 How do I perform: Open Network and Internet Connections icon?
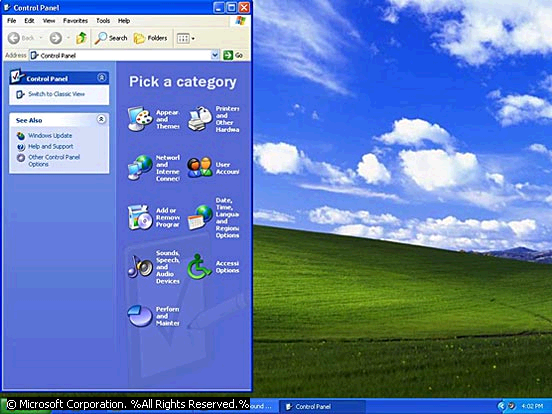point(140,168)
